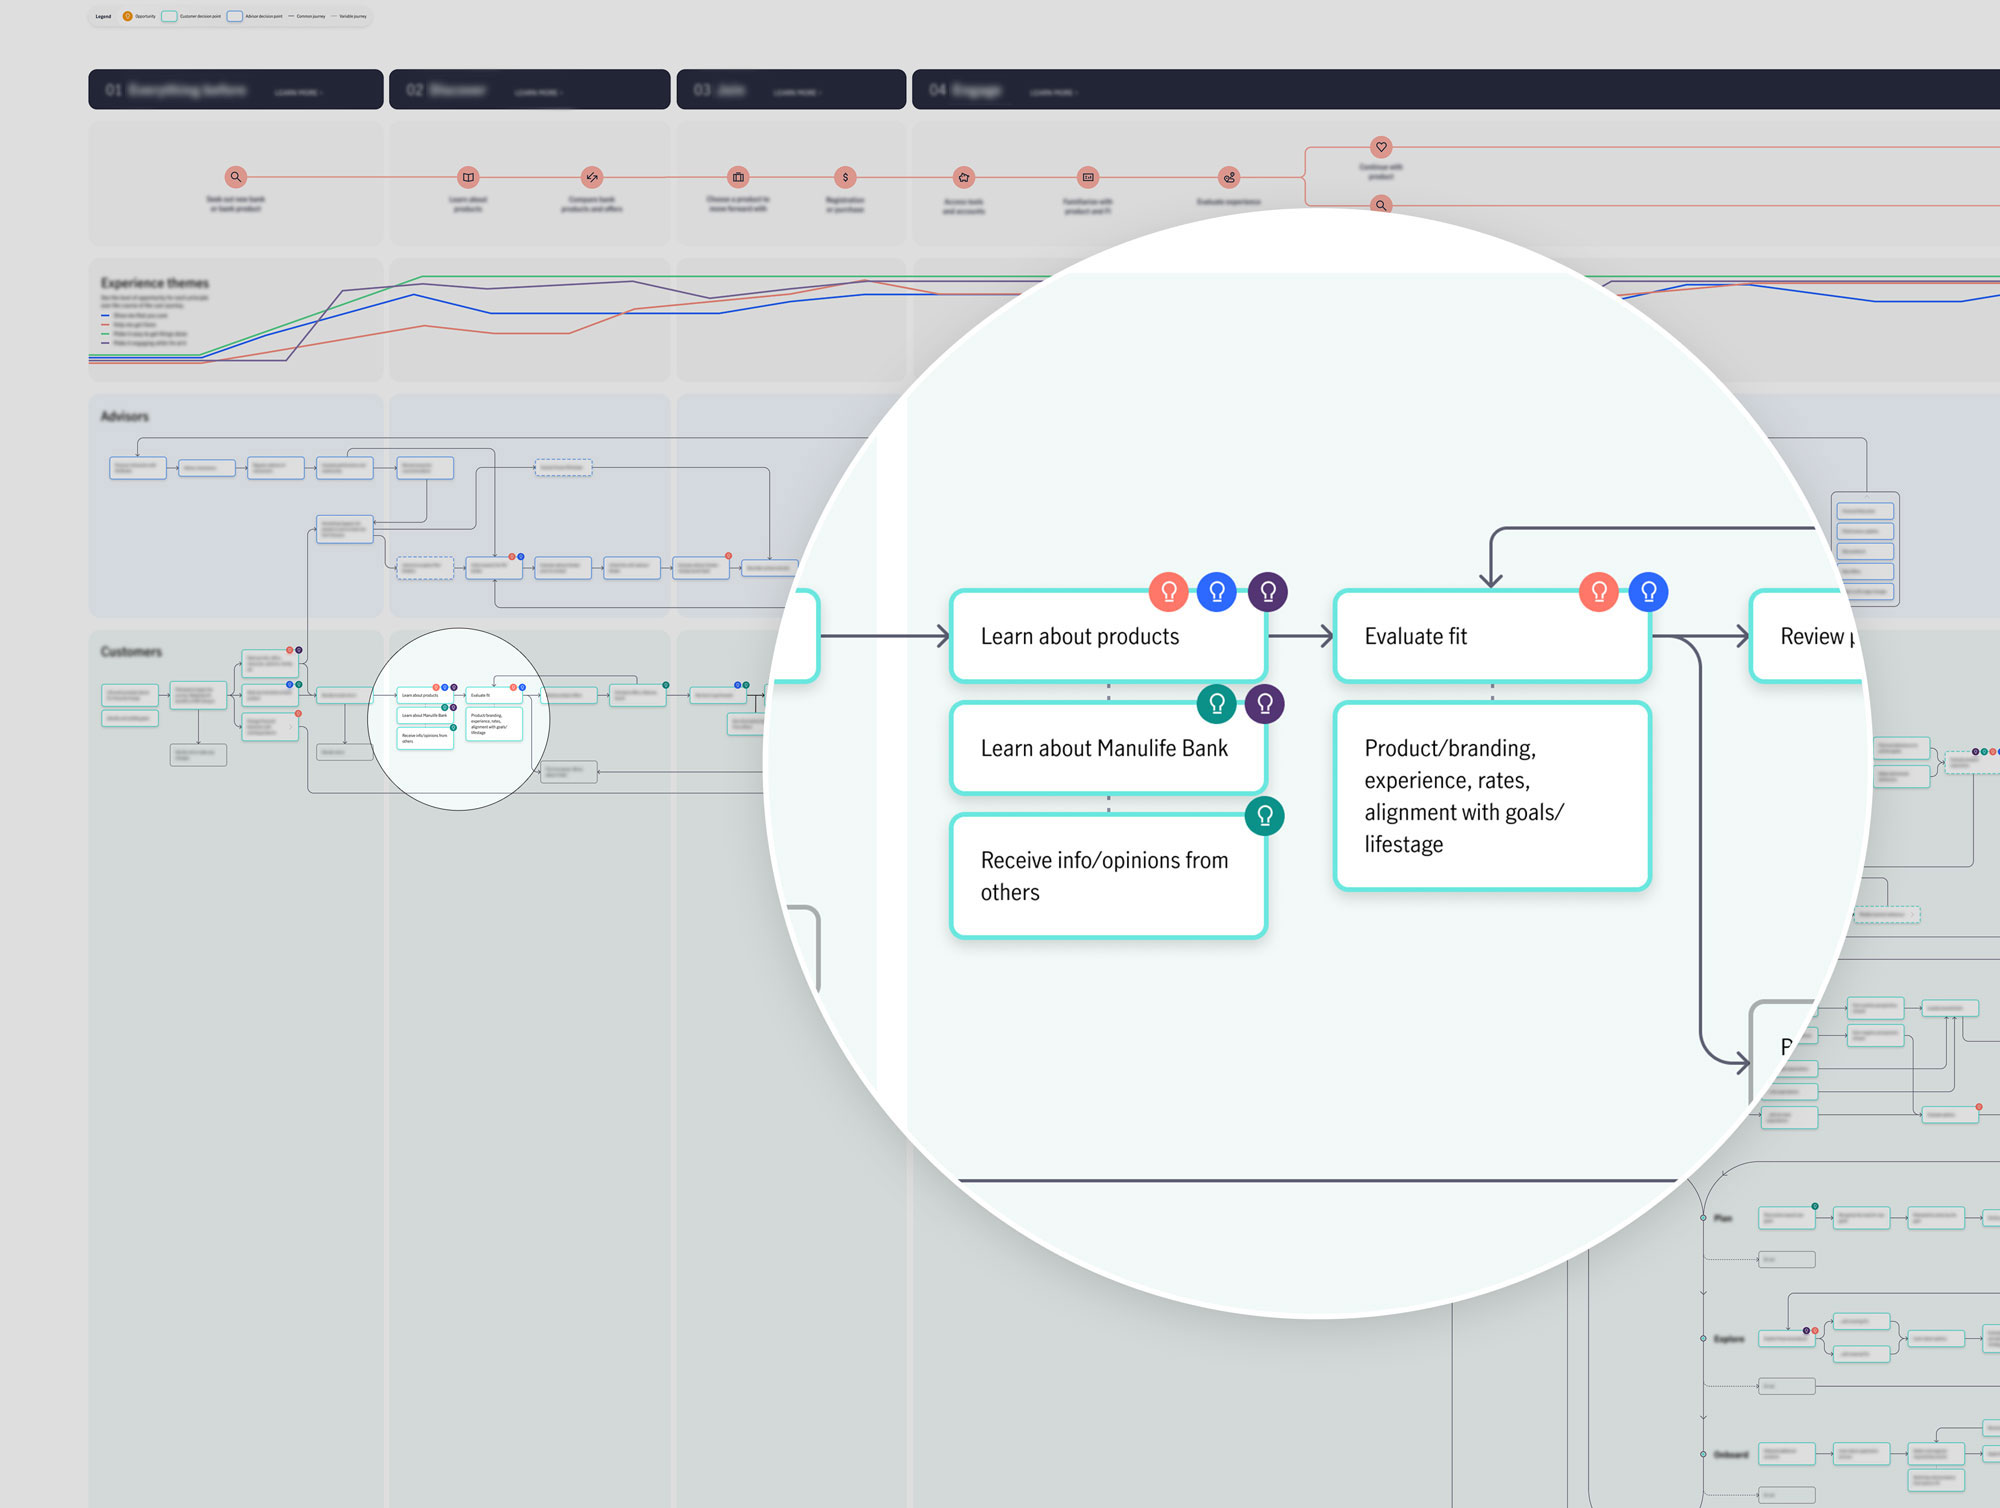Click the open book stage icon
This screenshot has width=2000, height=1508.
[468, 177]
